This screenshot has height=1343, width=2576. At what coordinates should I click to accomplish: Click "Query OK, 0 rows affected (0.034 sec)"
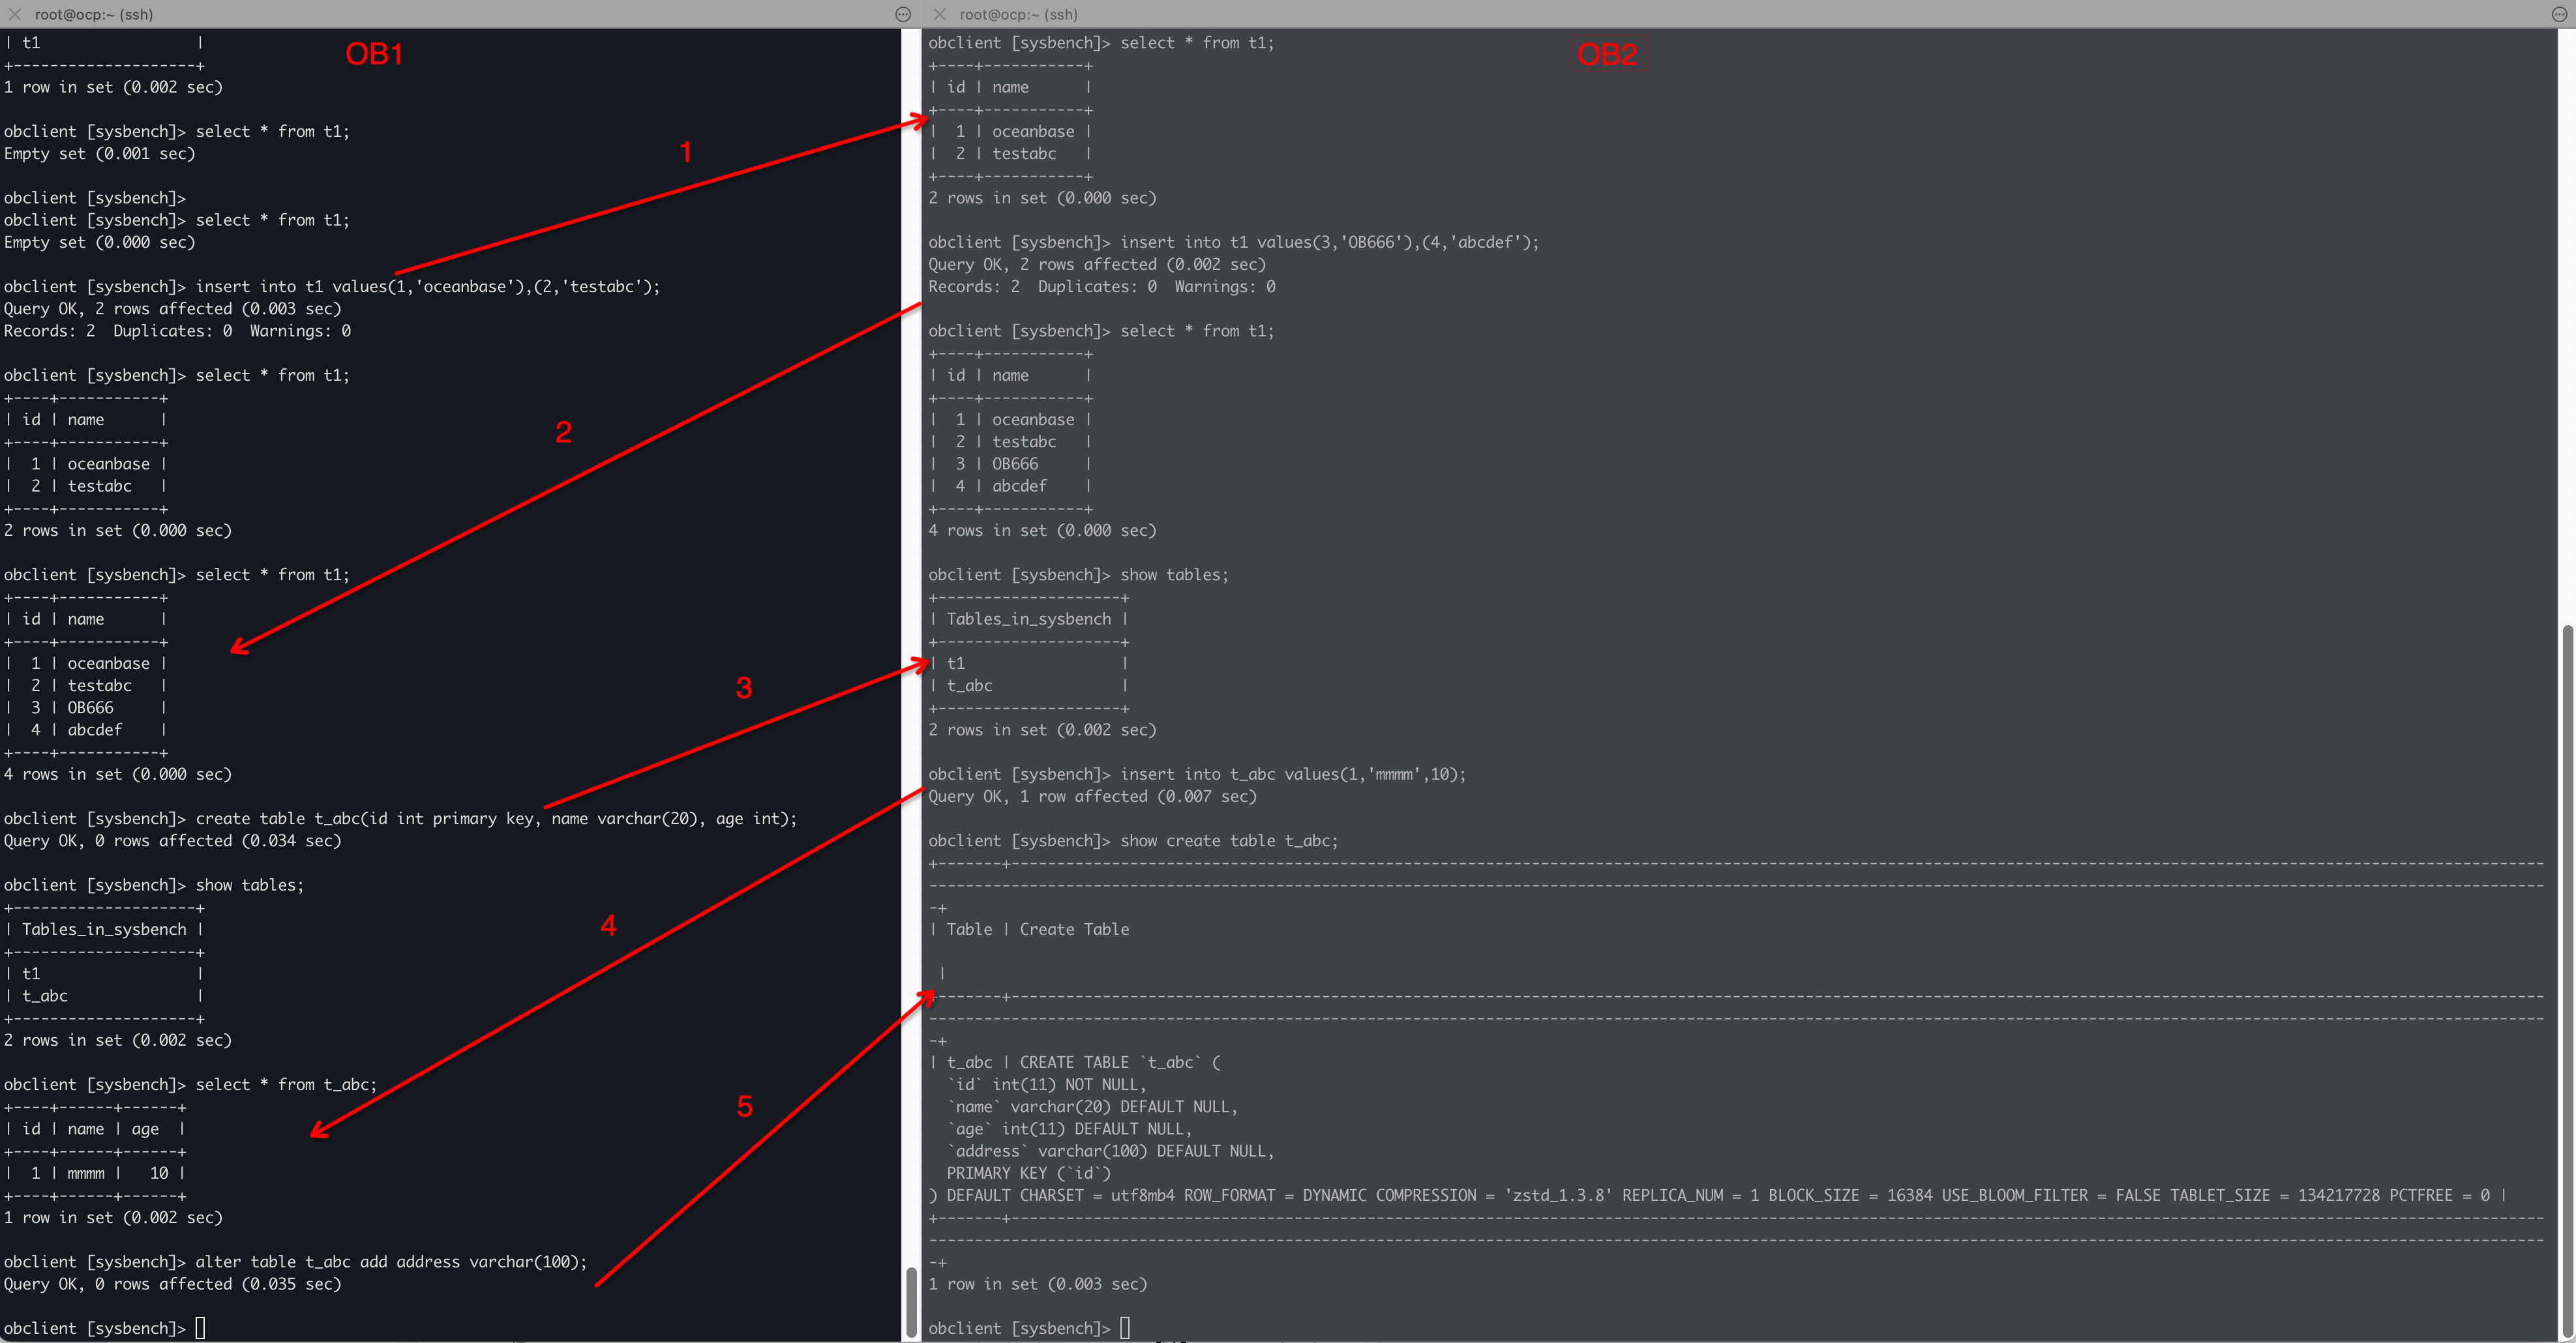pos(173,841)
